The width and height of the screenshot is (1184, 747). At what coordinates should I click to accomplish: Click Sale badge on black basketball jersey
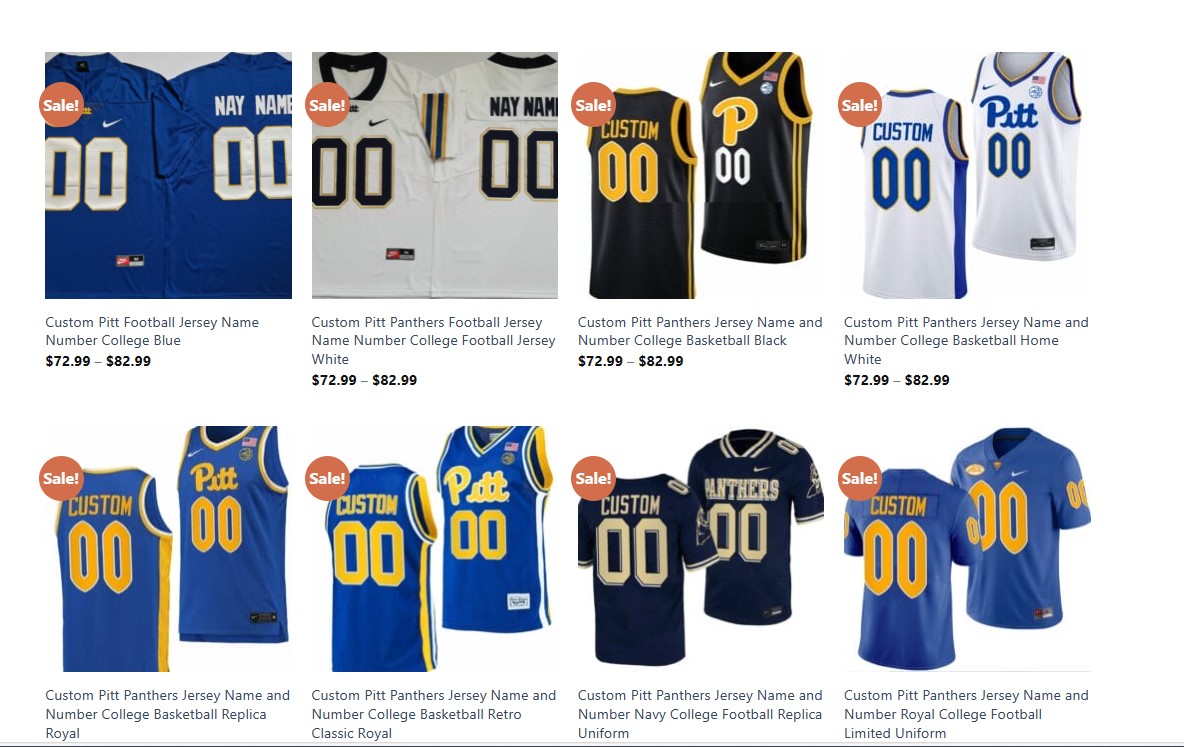(594, 104)
